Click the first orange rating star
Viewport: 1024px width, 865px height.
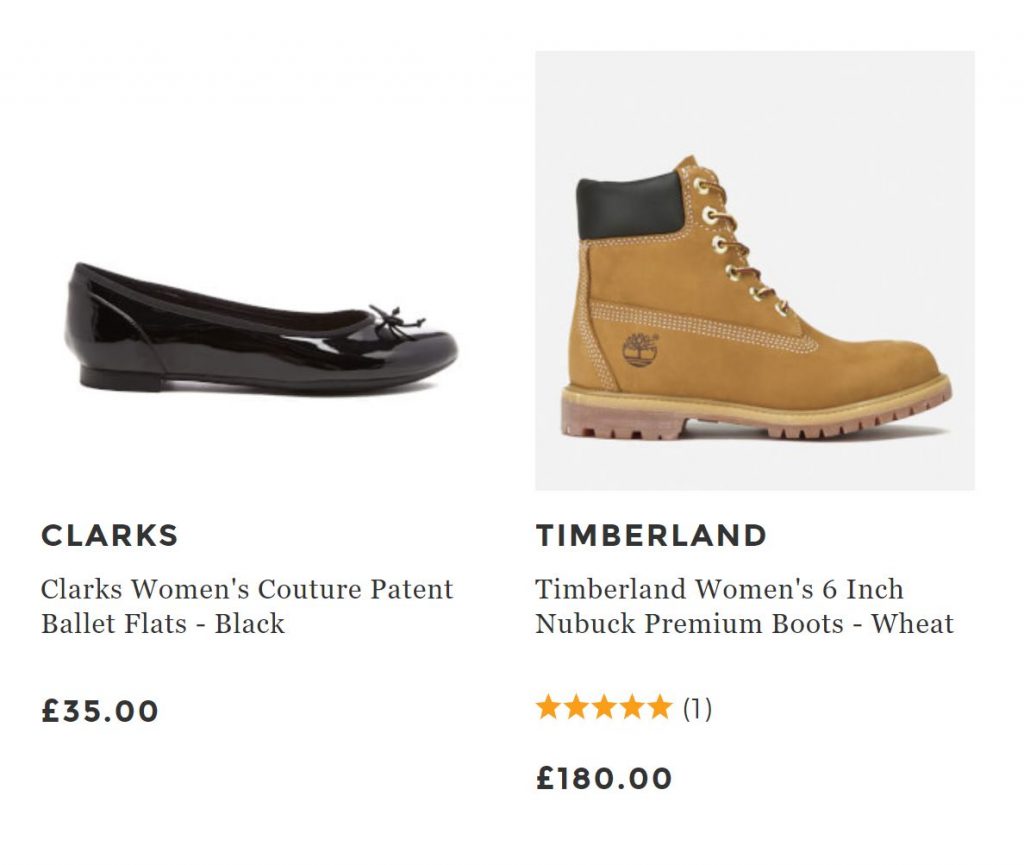click(x=547, y=709)
